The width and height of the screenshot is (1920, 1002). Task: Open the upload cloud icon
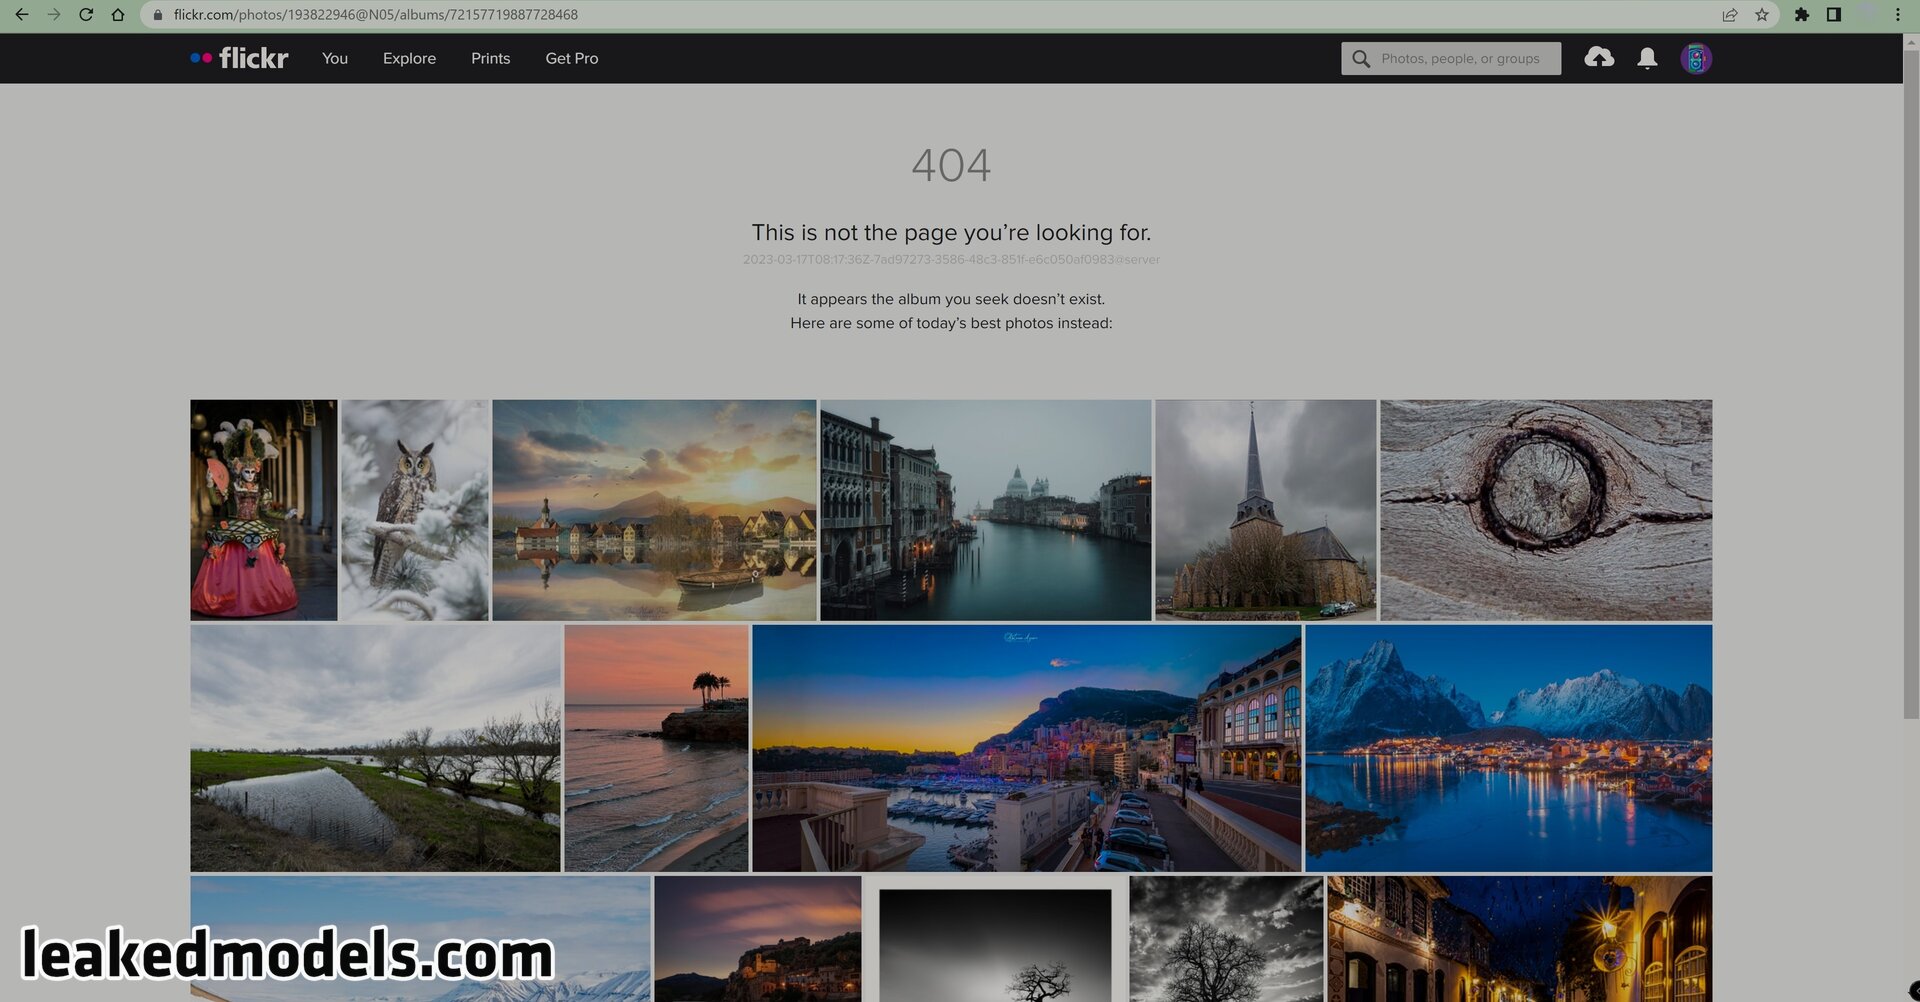1599,58
